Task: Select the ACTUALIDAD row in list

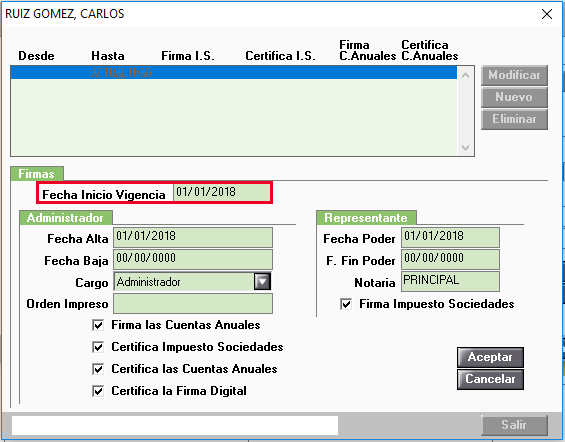Action: 234,73
